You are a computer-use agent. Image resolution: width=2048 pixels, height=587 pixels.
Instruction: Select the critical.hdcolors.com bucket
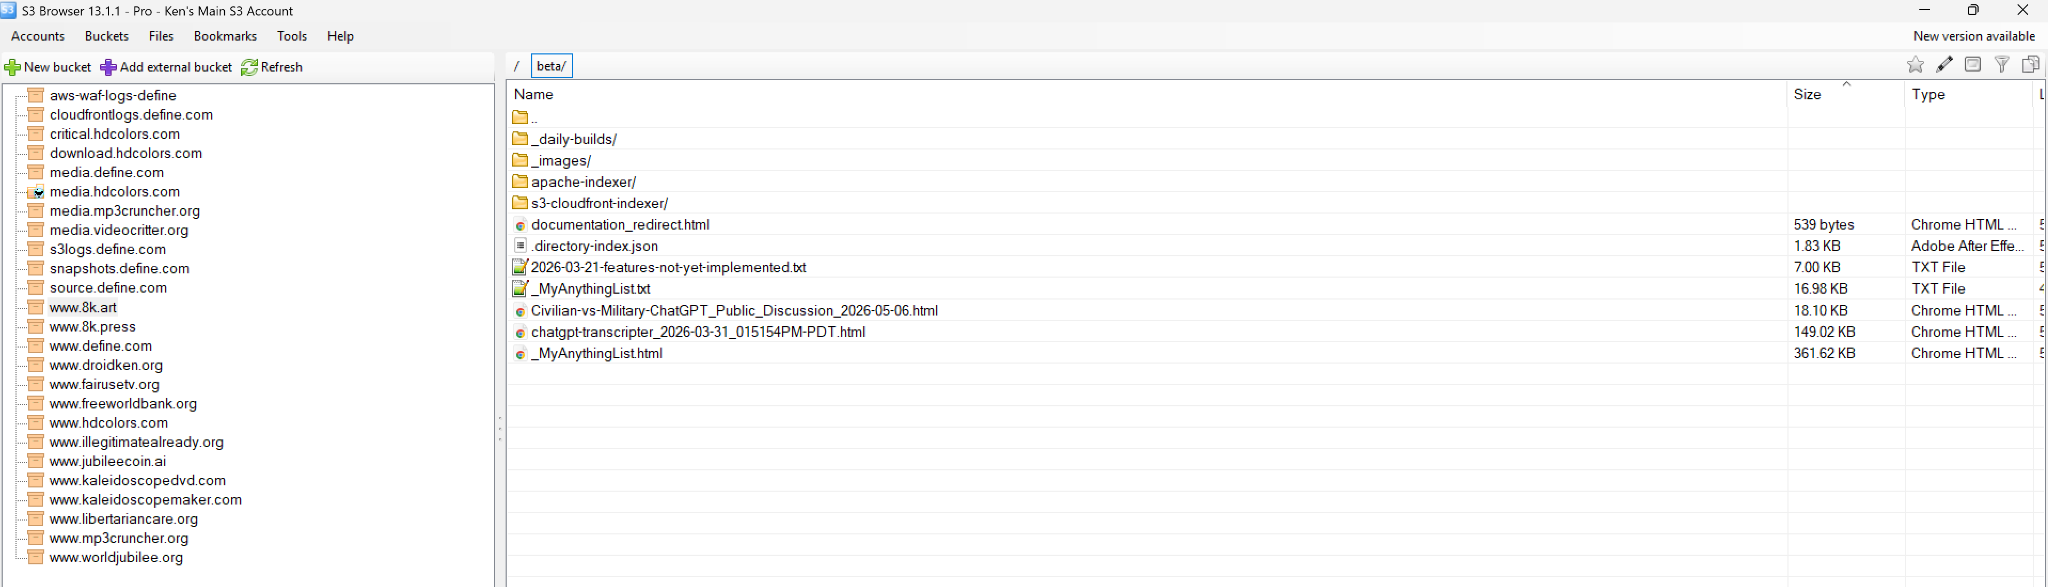[115, 134]
